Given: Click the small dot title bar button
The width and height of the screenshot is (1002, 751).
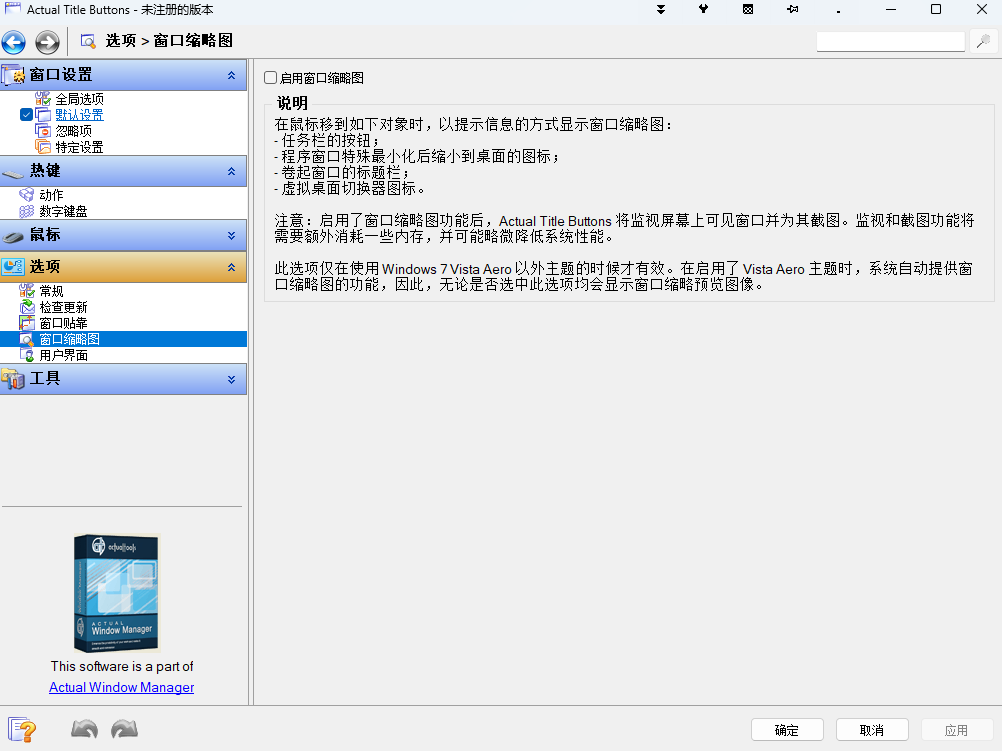Looking at the screenshot, I should point(838,11).
